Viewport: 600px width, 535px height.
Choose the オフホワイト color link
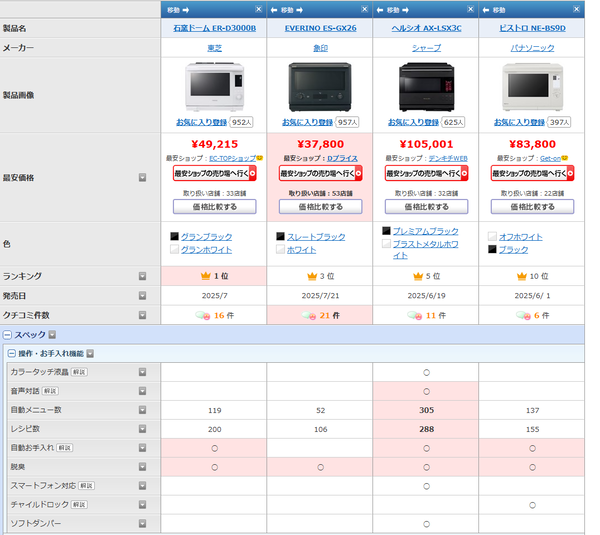click(x=520, y=237)
